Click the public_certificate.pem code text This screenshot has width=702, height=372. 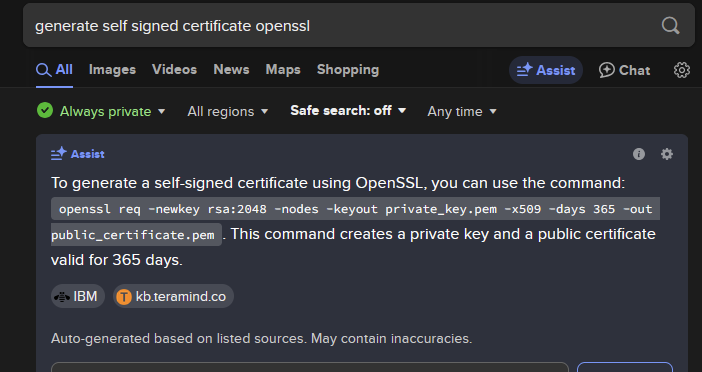[133, 235]
